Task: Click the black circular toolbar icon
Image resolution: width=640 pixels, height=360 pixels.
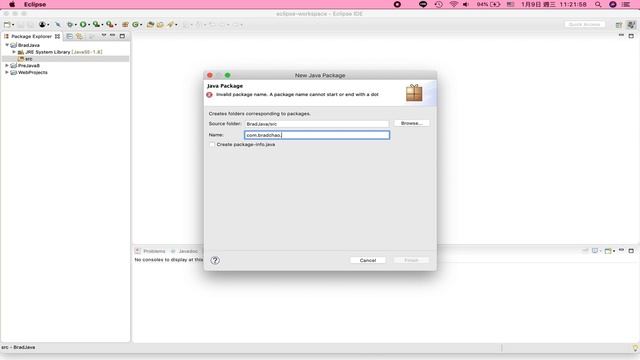Action: 42,24
